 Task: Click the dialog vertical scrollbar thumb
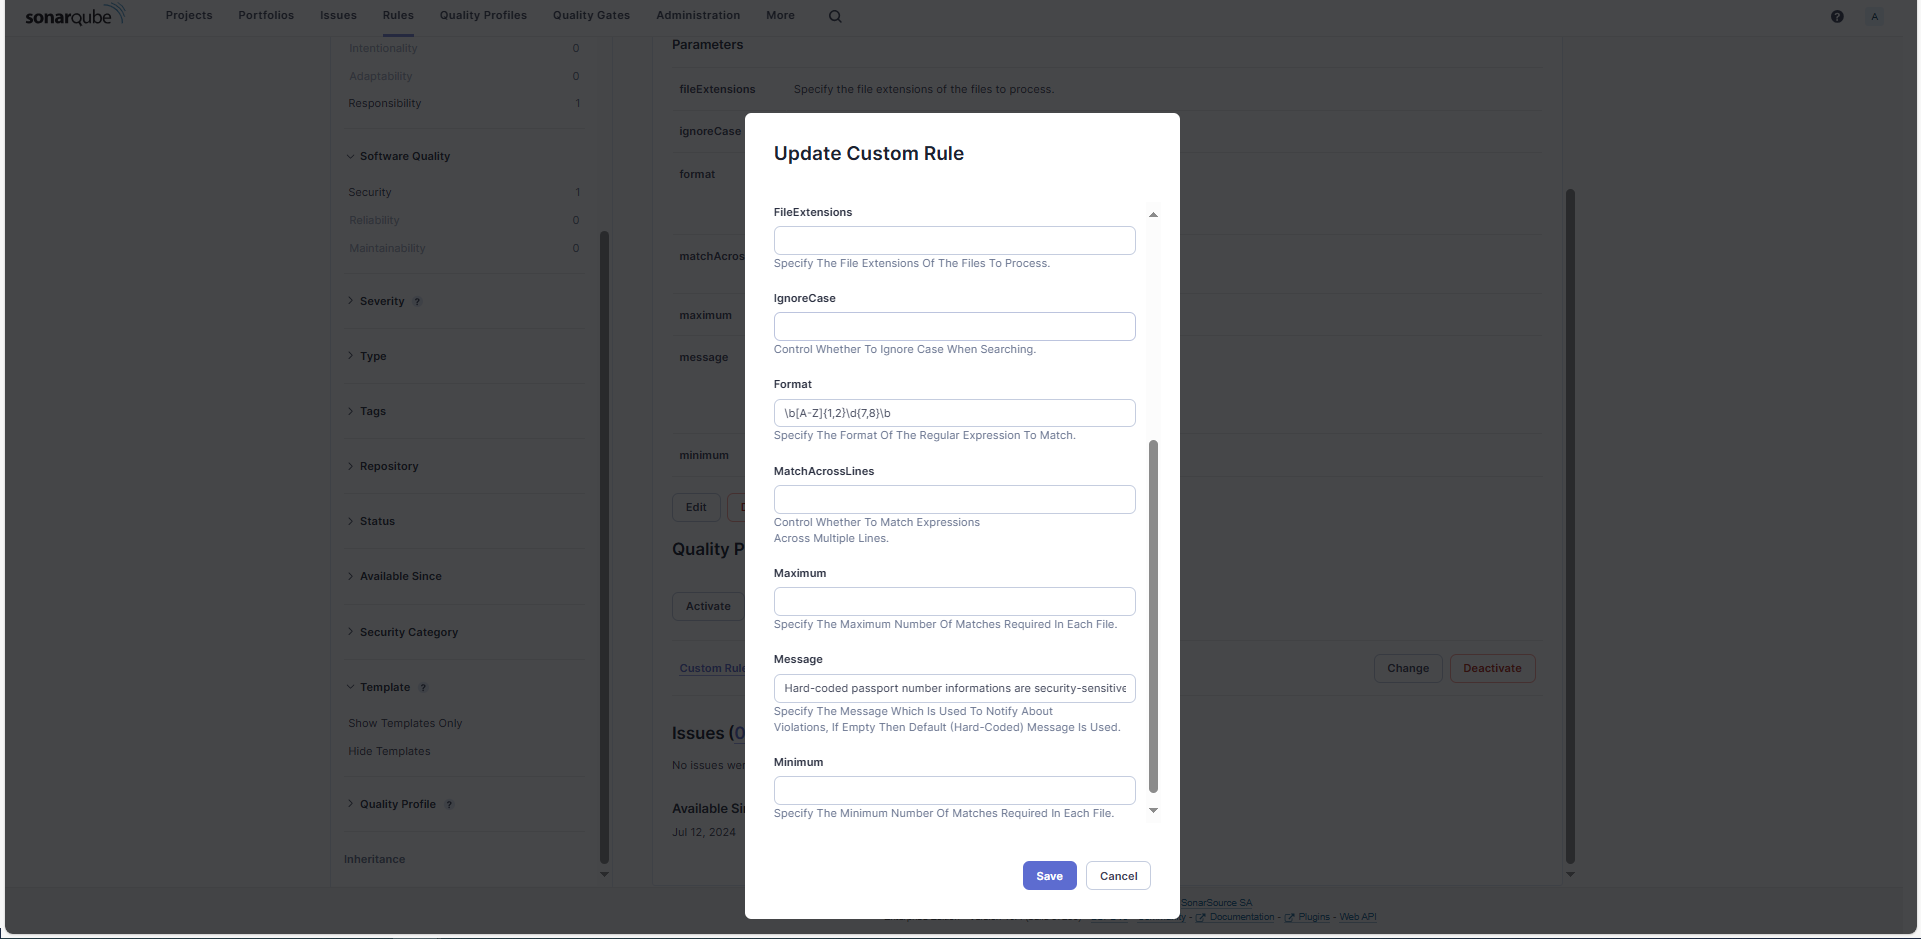coord(1153,616)
